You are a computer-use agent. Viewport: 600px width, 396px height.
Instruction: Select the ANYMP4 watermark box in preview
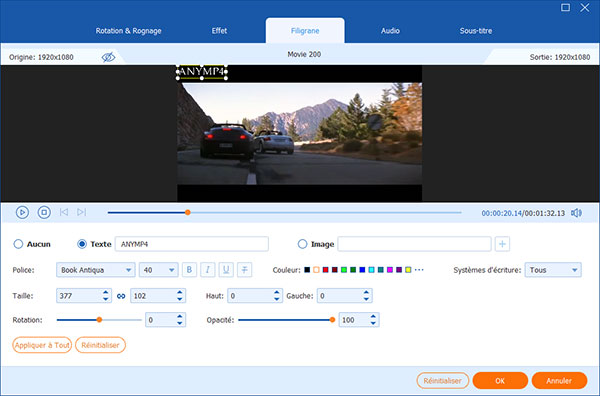(x=202, y=72)
